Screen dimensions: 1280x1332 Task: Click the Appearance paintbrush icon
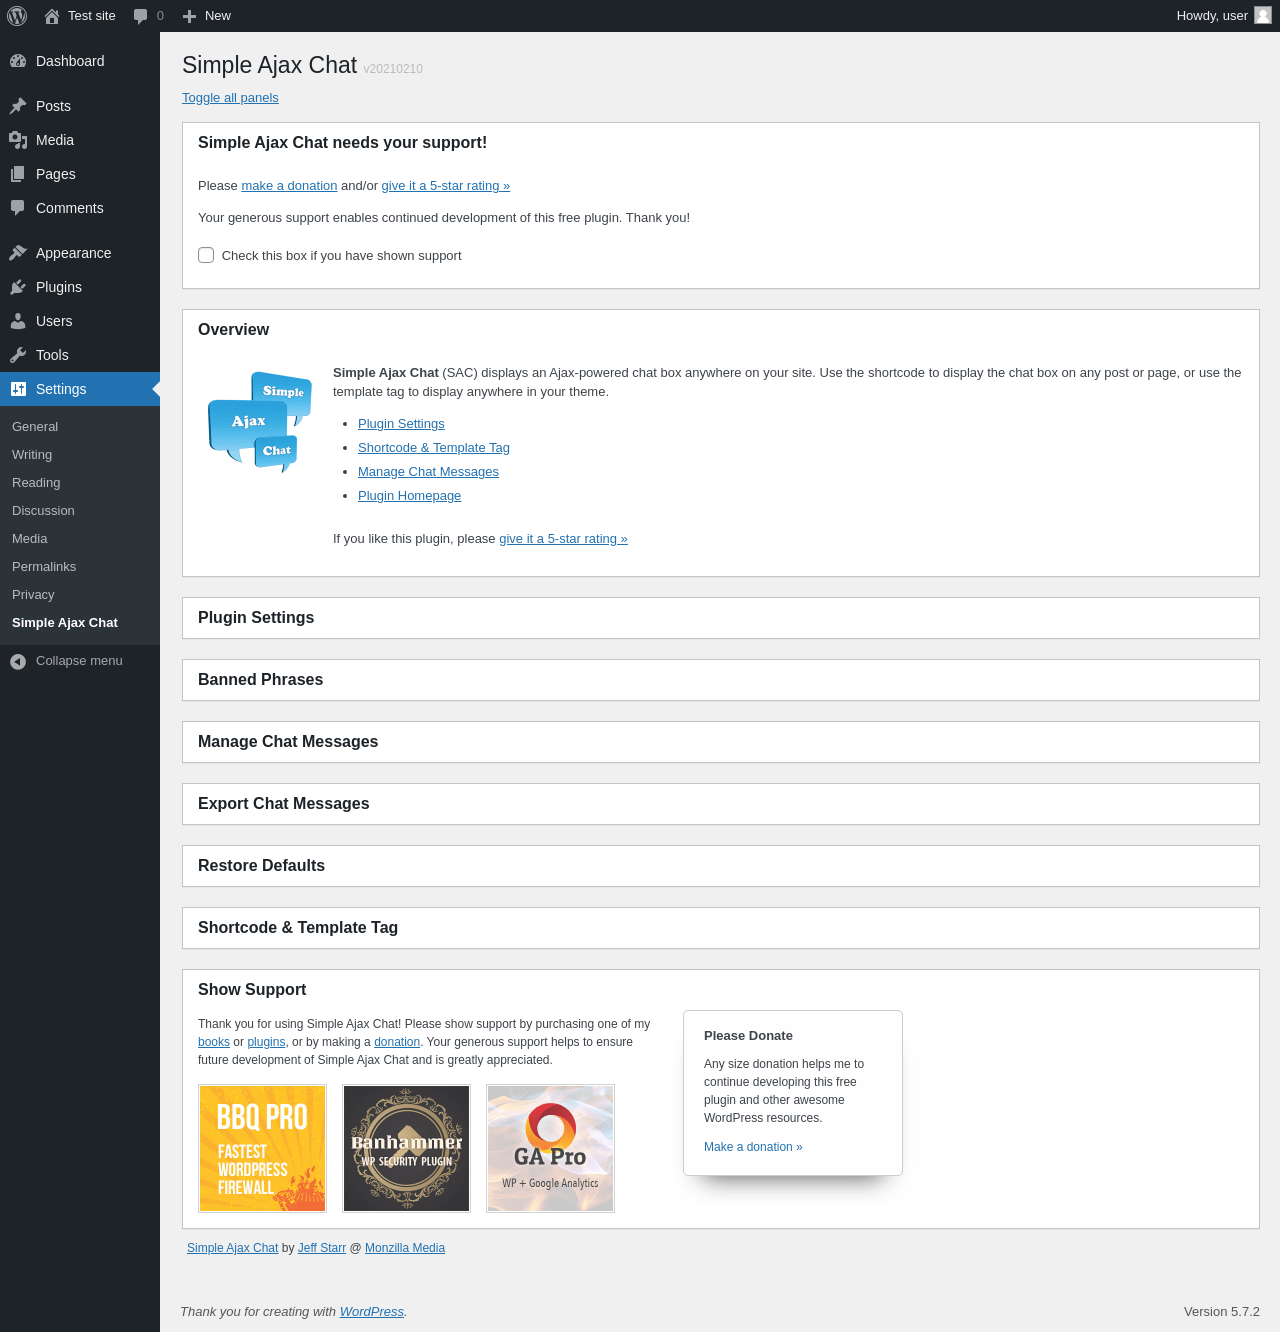[18, 253]
